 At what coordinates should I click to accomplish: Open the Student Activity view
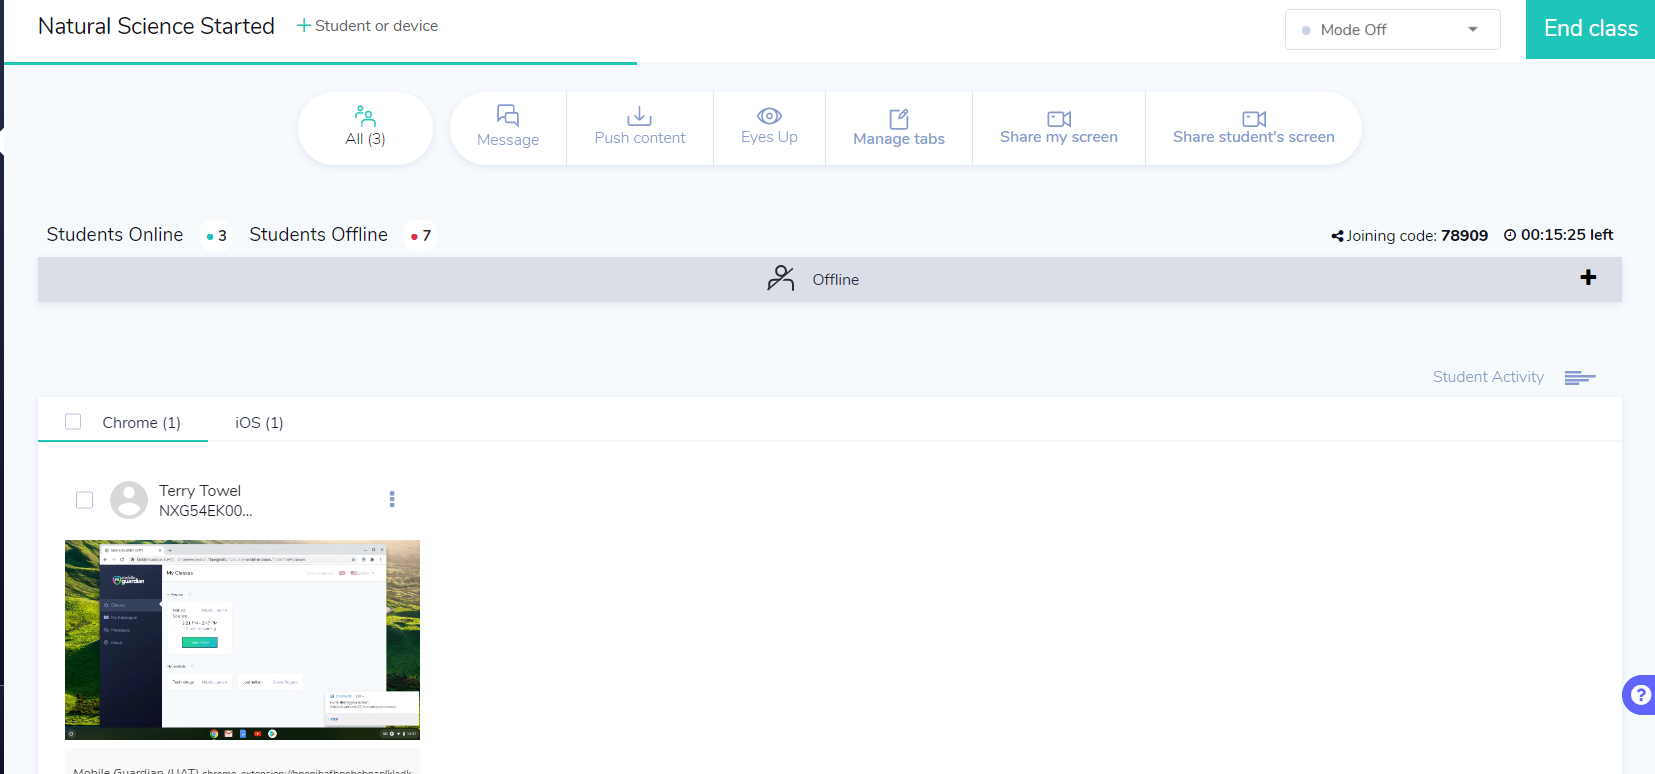pyautogui.click(x=1488, y=377)
